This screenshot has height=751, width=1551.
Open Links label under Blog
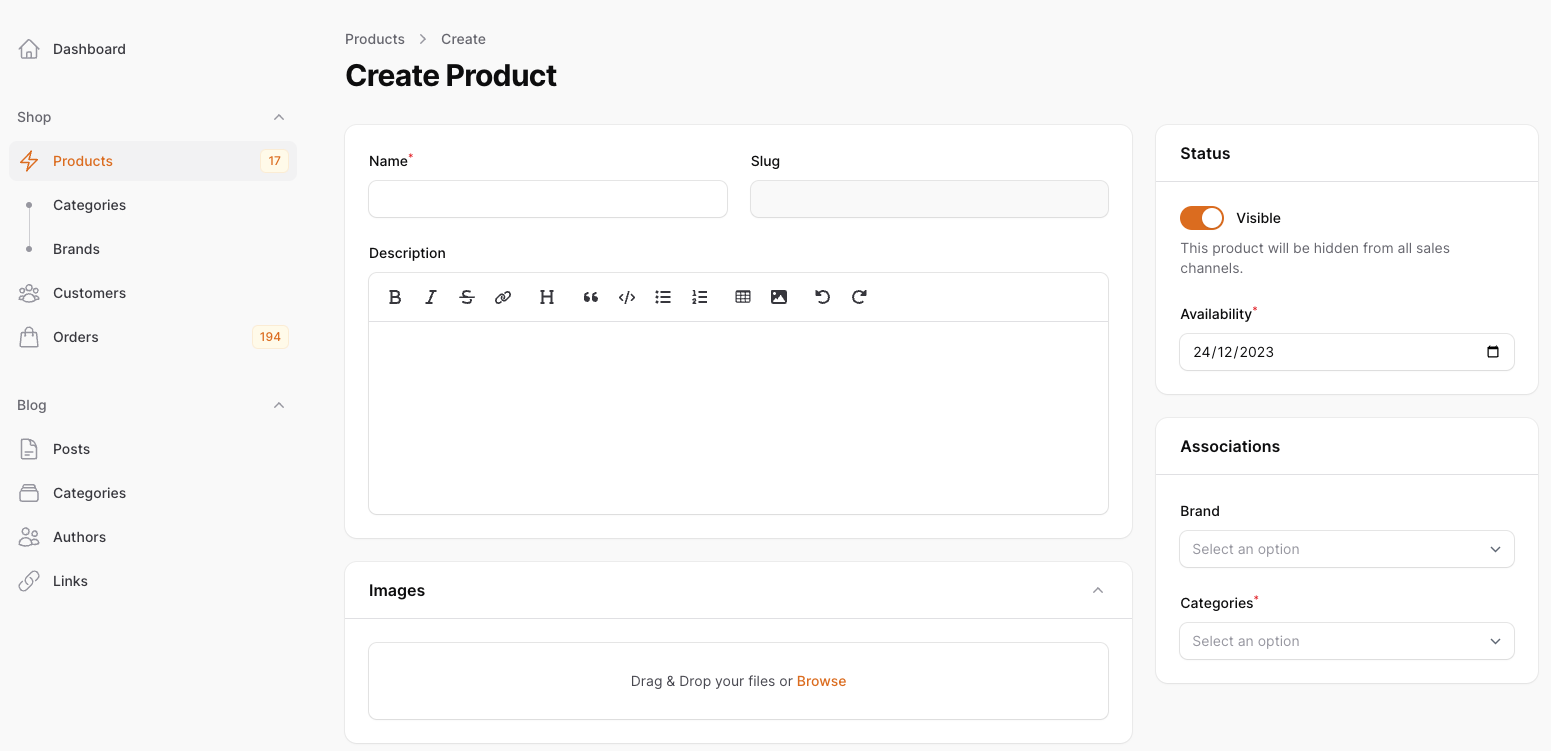[70, 581]
